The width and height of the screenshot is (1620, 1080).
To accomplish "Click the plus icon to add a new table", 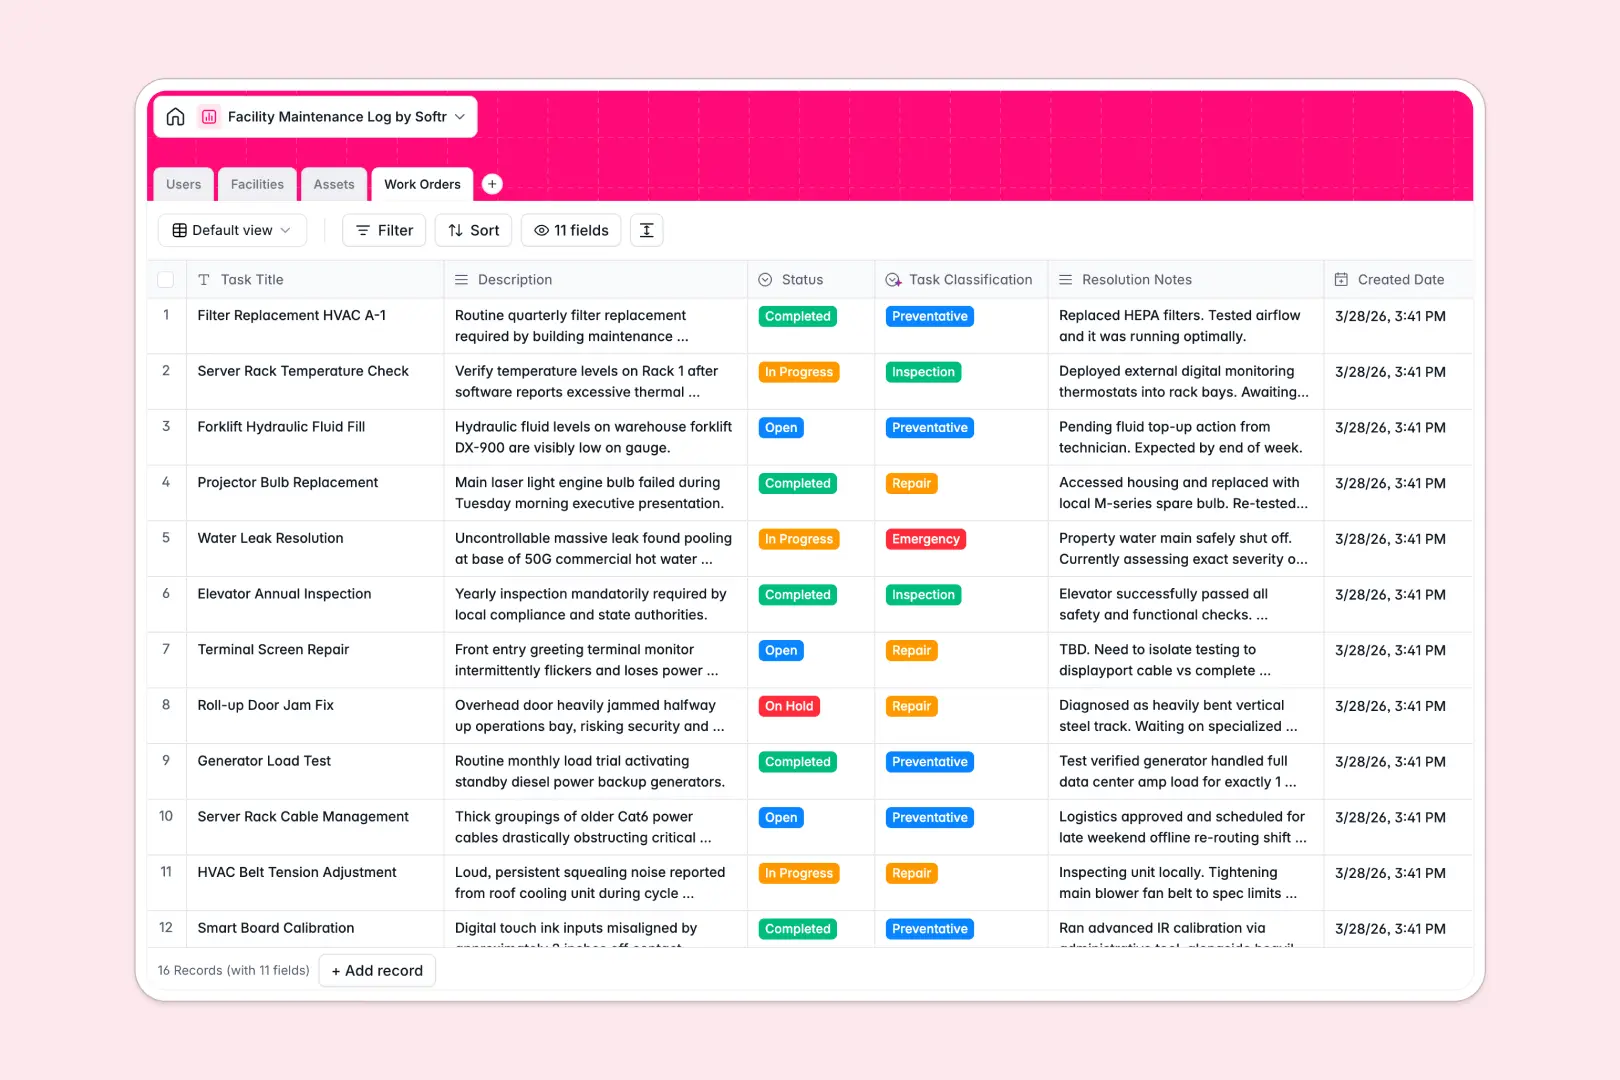I will [x=492, y=184].
